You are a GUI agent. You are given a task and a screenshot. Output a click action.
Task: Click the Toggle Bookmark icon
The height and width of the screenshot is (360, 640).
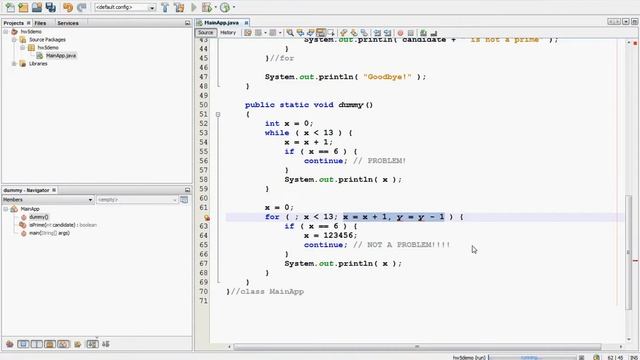(364, 33)
